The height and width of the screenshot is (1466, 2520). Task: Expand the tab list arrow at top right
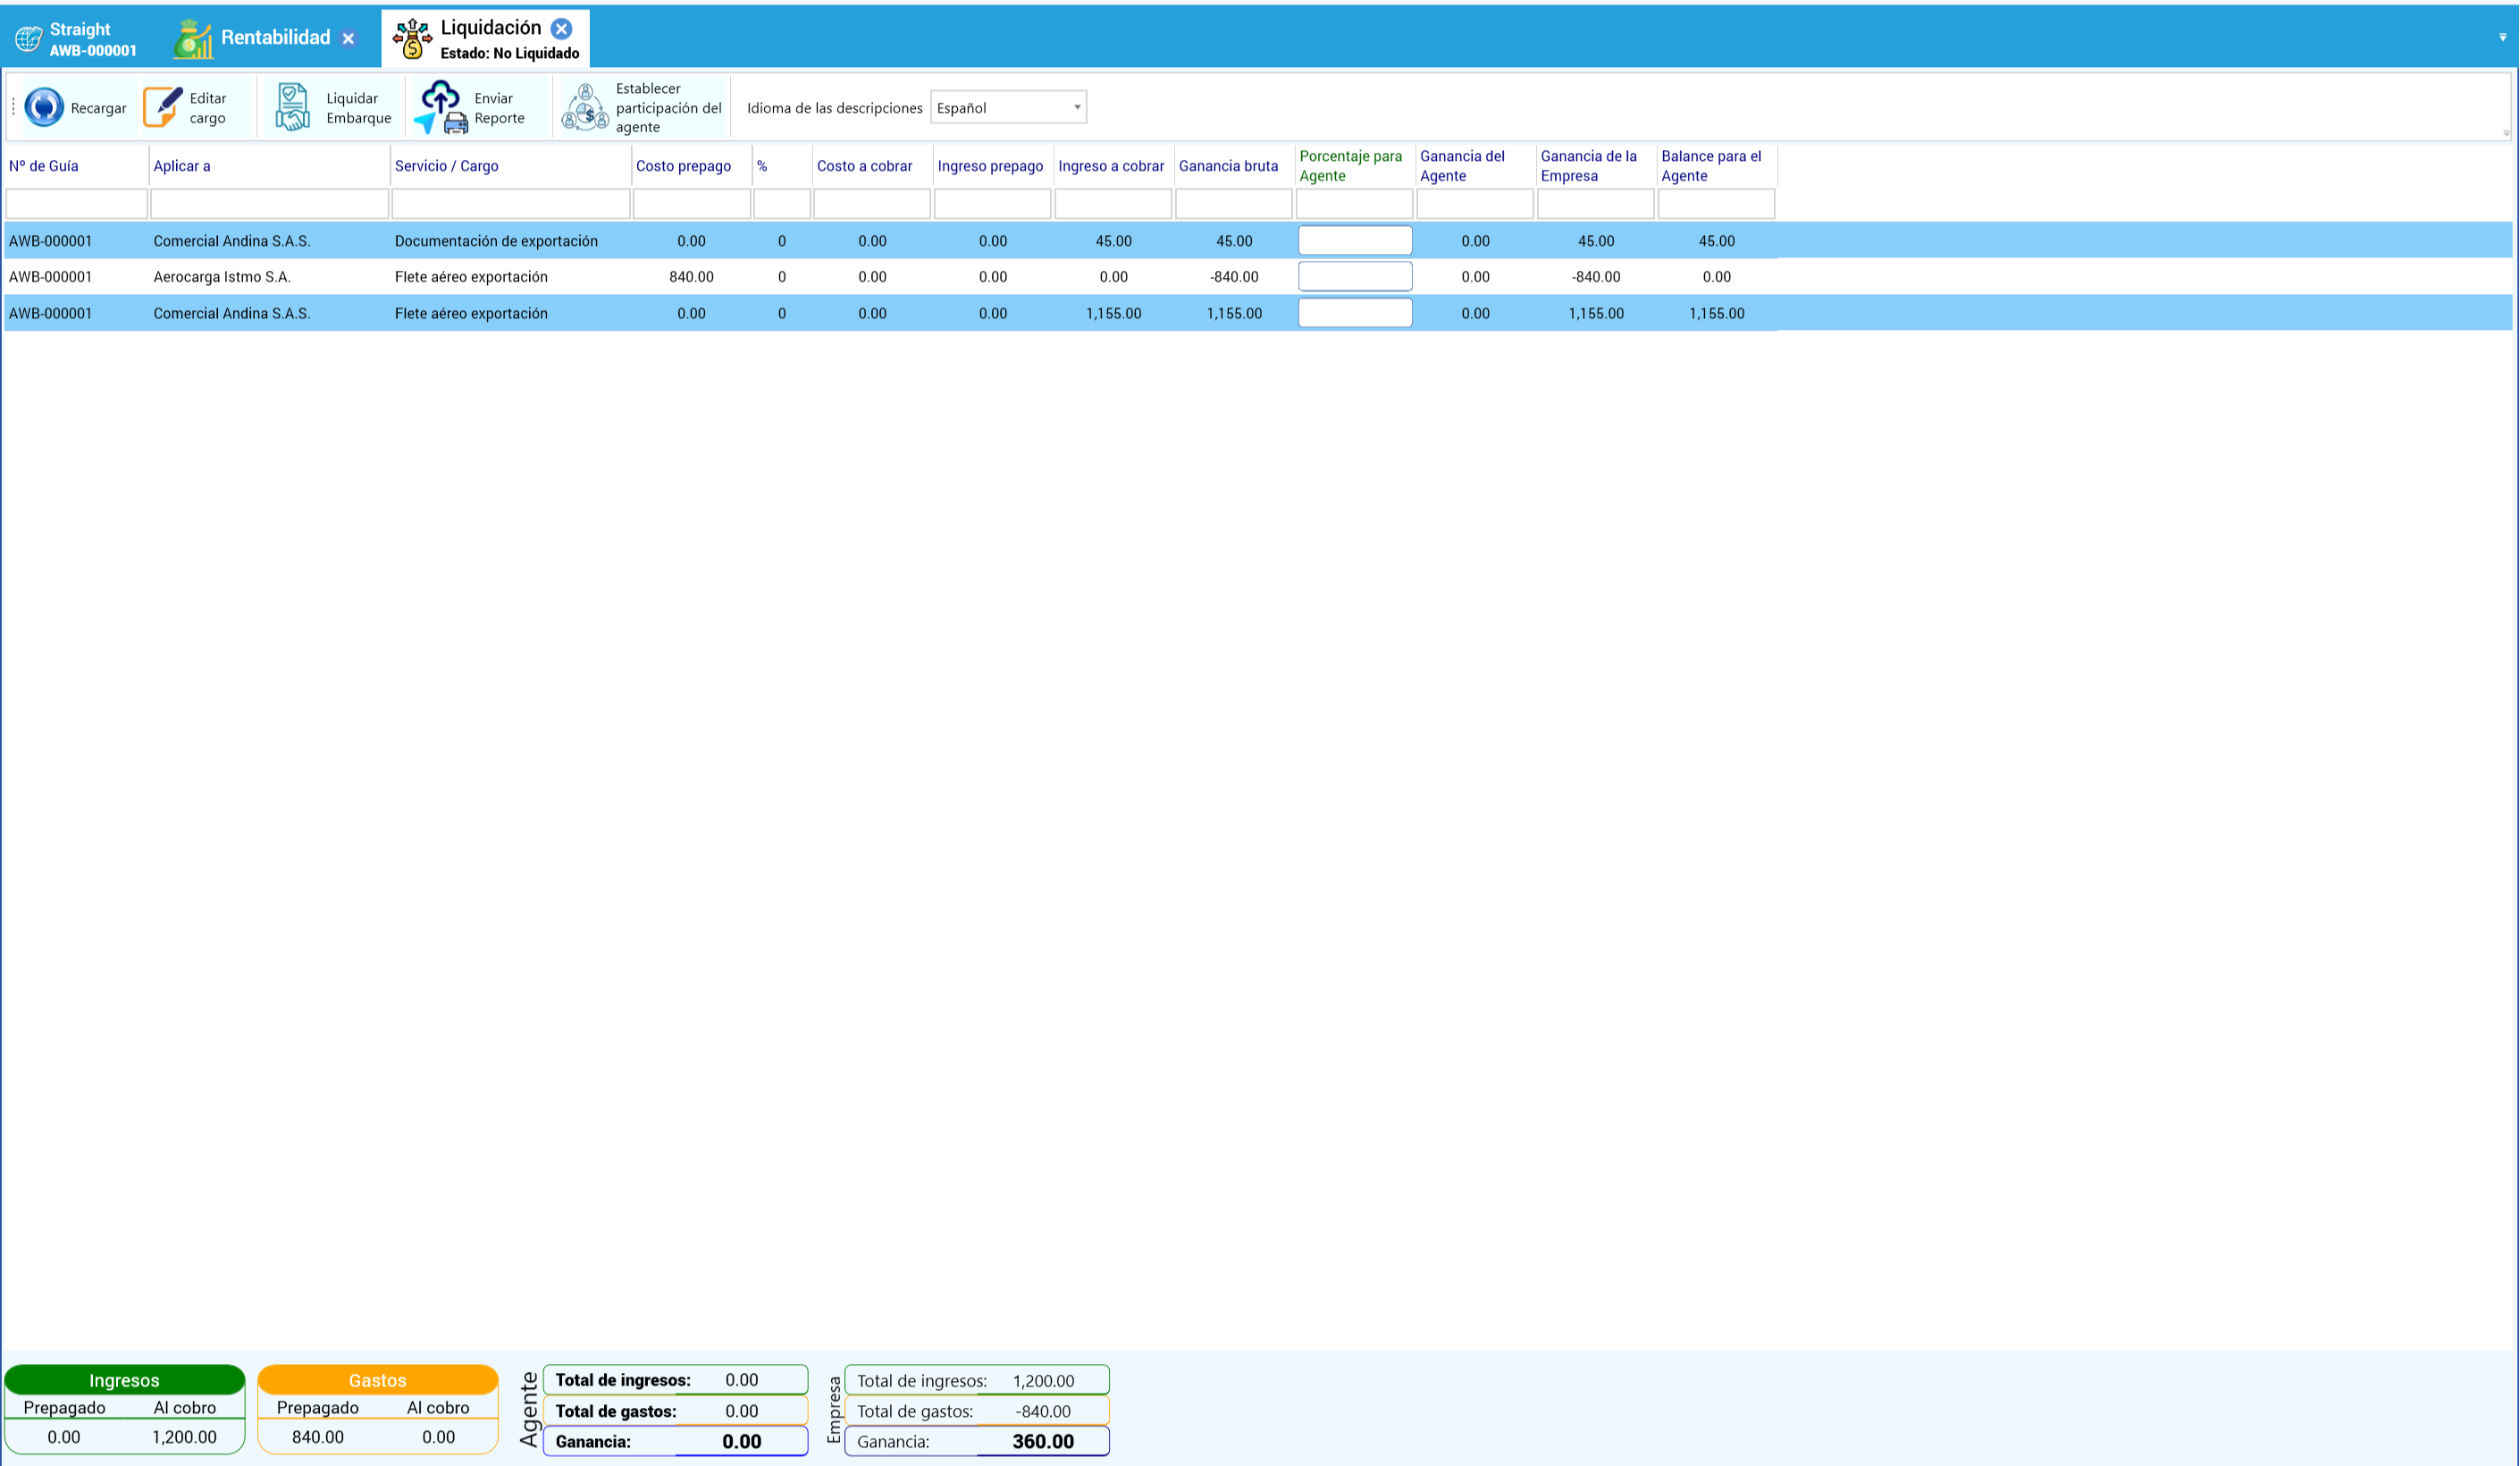pos(2503,37)
